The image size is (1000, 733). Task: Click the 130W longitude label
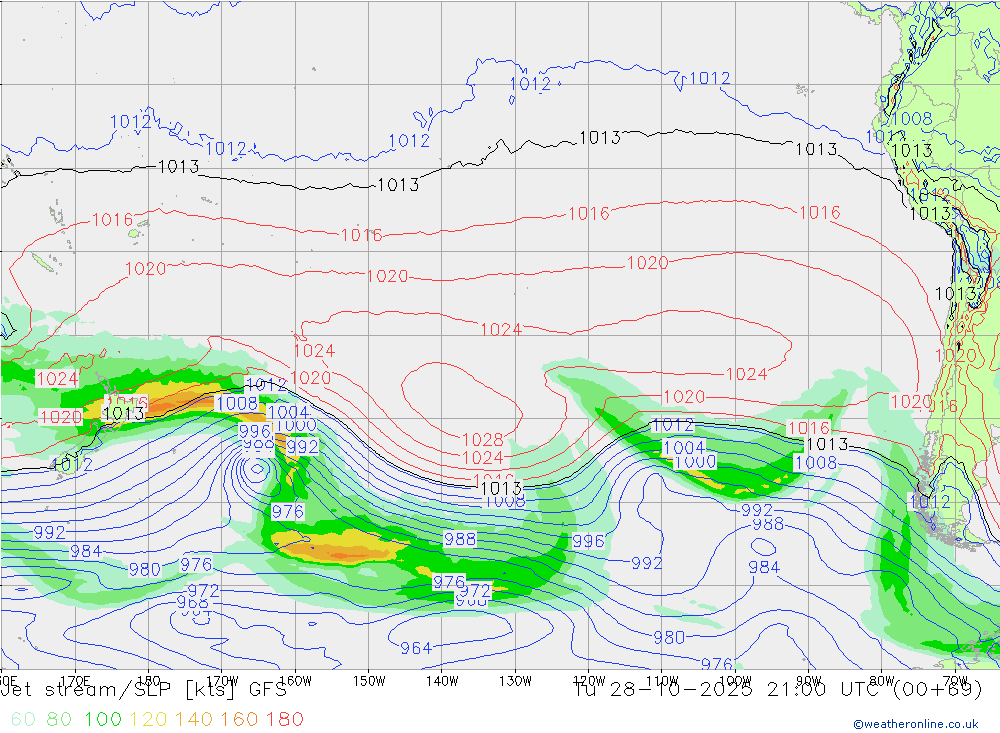click(x=515, y=681)
